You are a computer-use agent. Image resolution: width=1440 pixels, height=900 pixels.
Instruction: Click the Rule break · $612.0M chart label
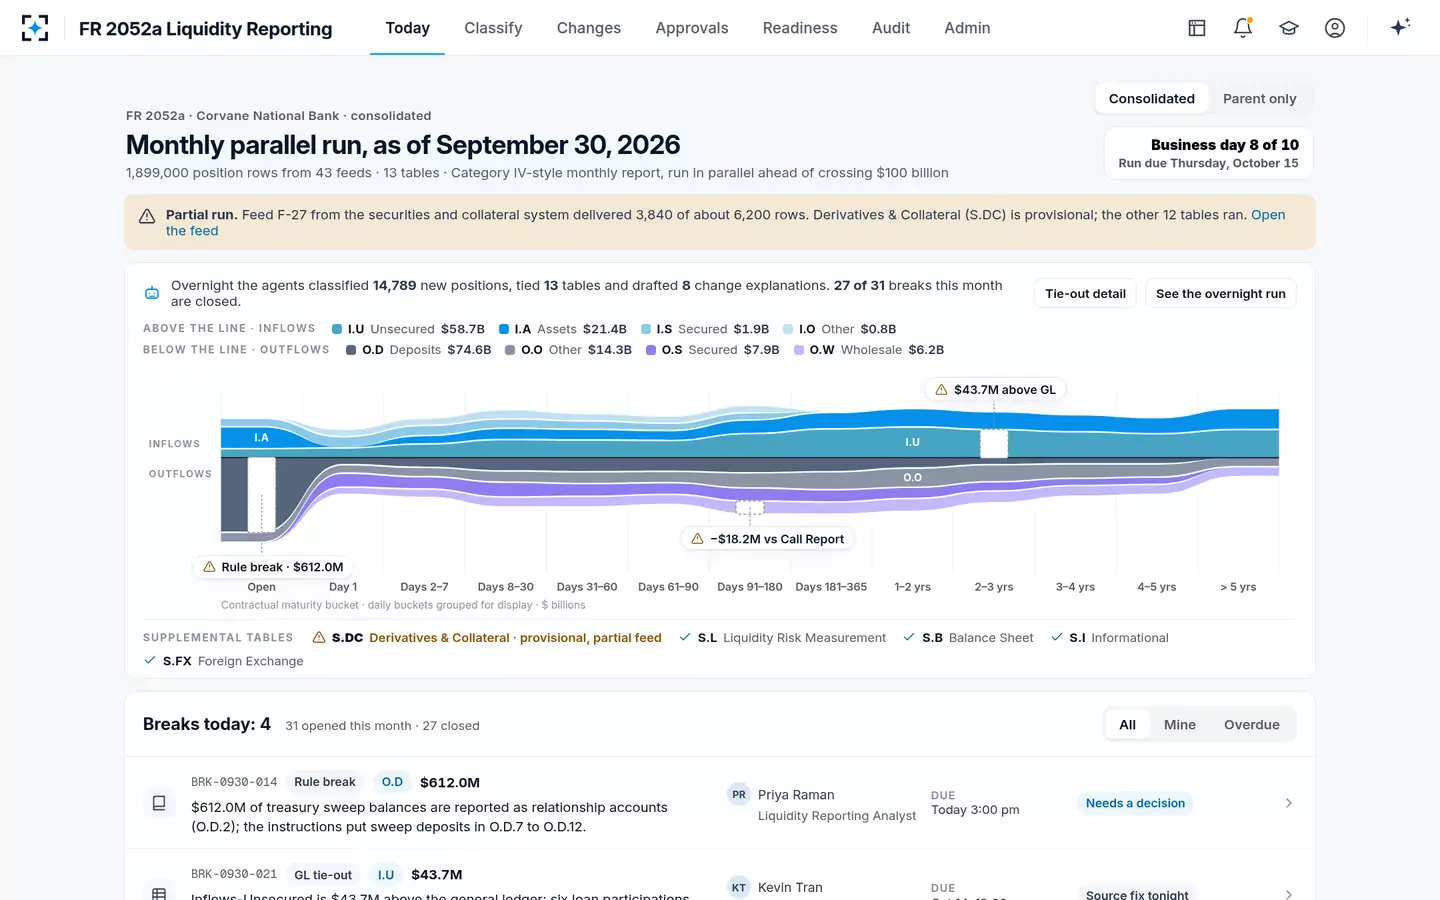273,567
